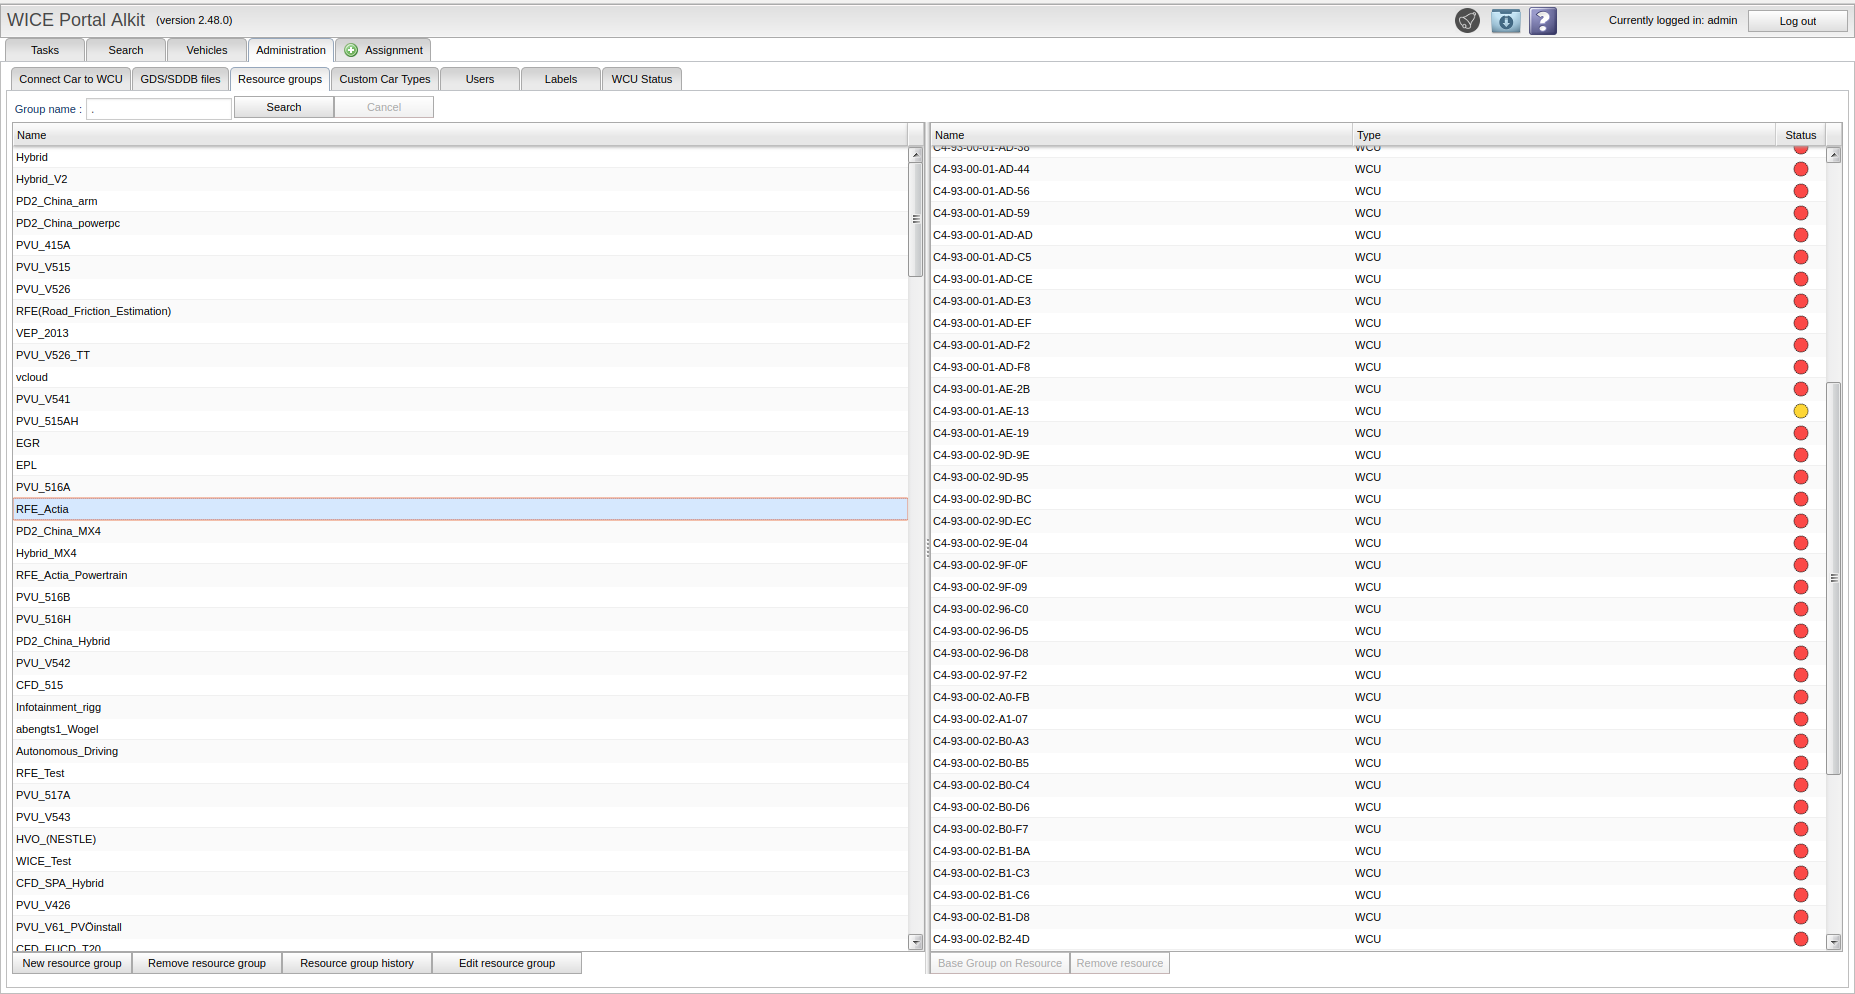Focus the Group name input field
Screen dimensions: 1855x994
tap(159, 109)
